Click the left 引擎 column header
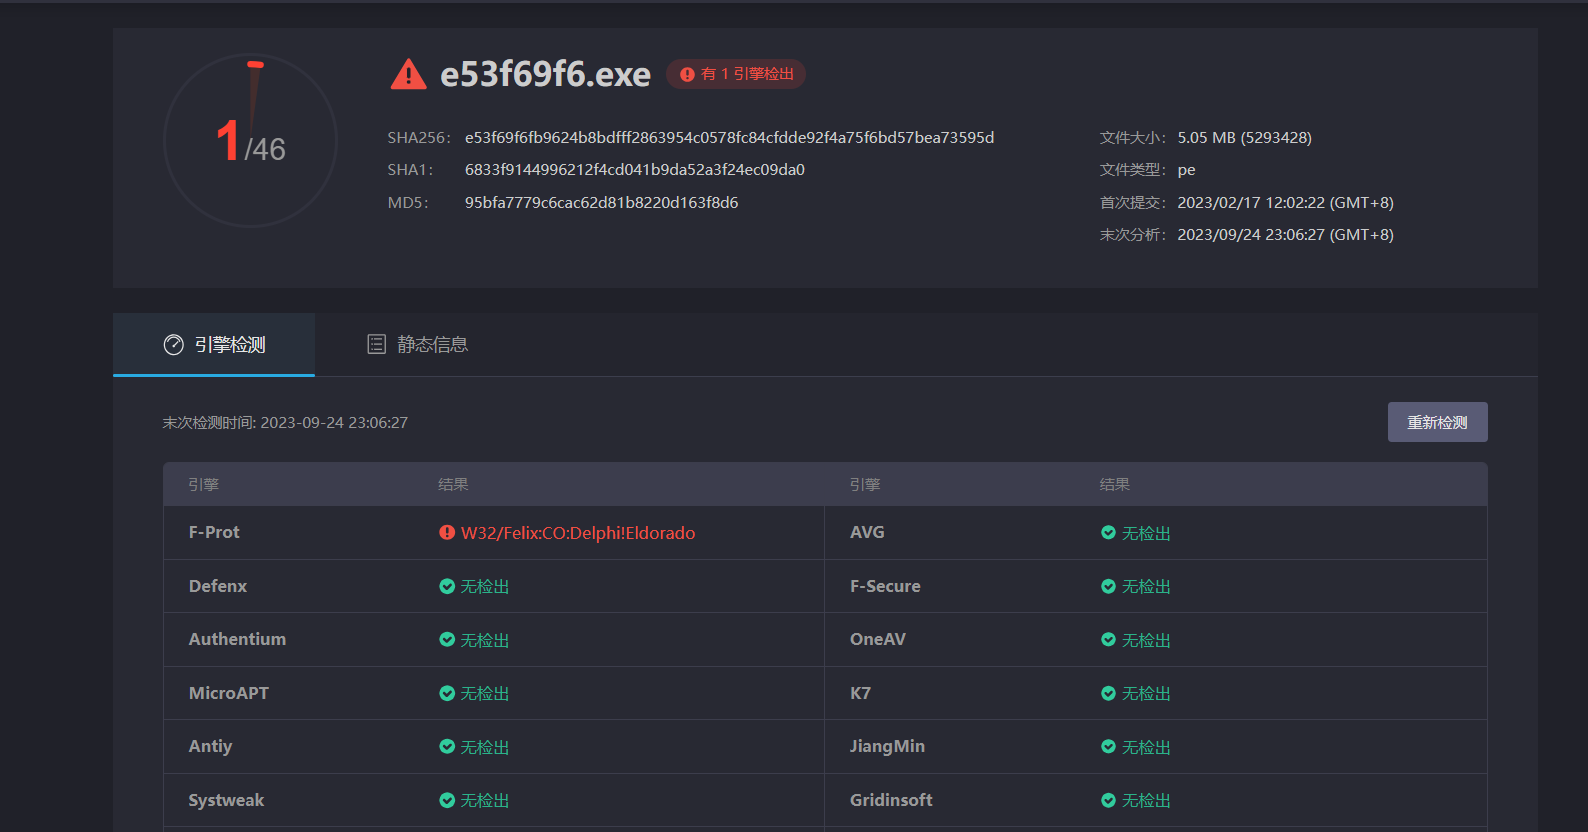This screenshot has height=832, width=1588. (x=203, y=485)
